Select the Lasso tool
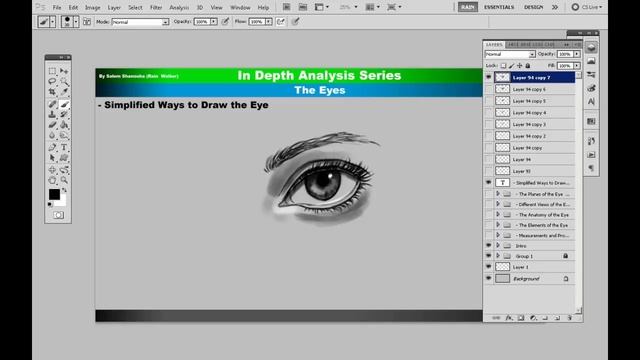This screenshot has width=640, height=360. point(52,81)
